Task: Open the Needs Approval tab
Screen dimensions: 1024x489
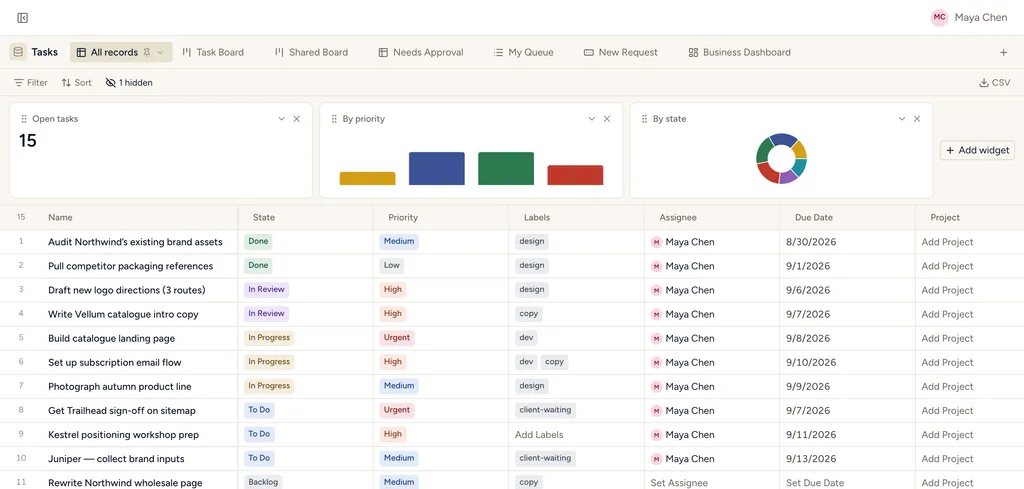Action: (x=421, y=52)
